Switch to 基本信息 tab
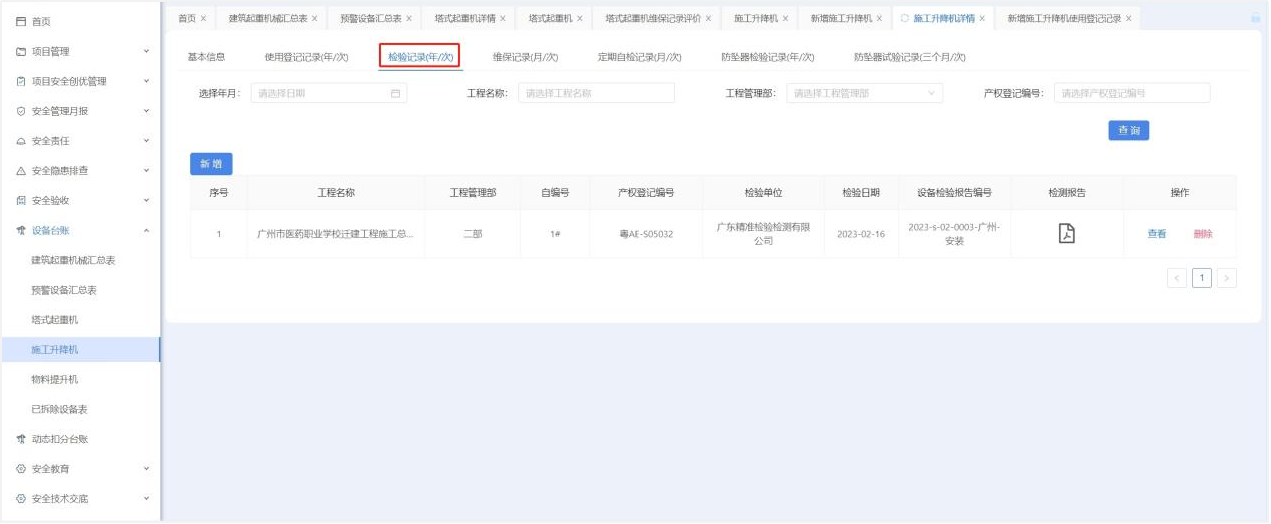The image size is (1271, 524). 206,57
